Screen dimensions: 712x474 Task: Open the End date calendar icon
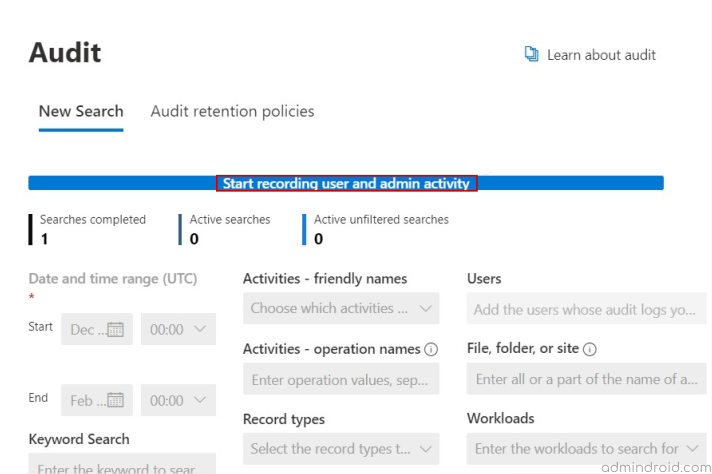(x=115, y=400)
